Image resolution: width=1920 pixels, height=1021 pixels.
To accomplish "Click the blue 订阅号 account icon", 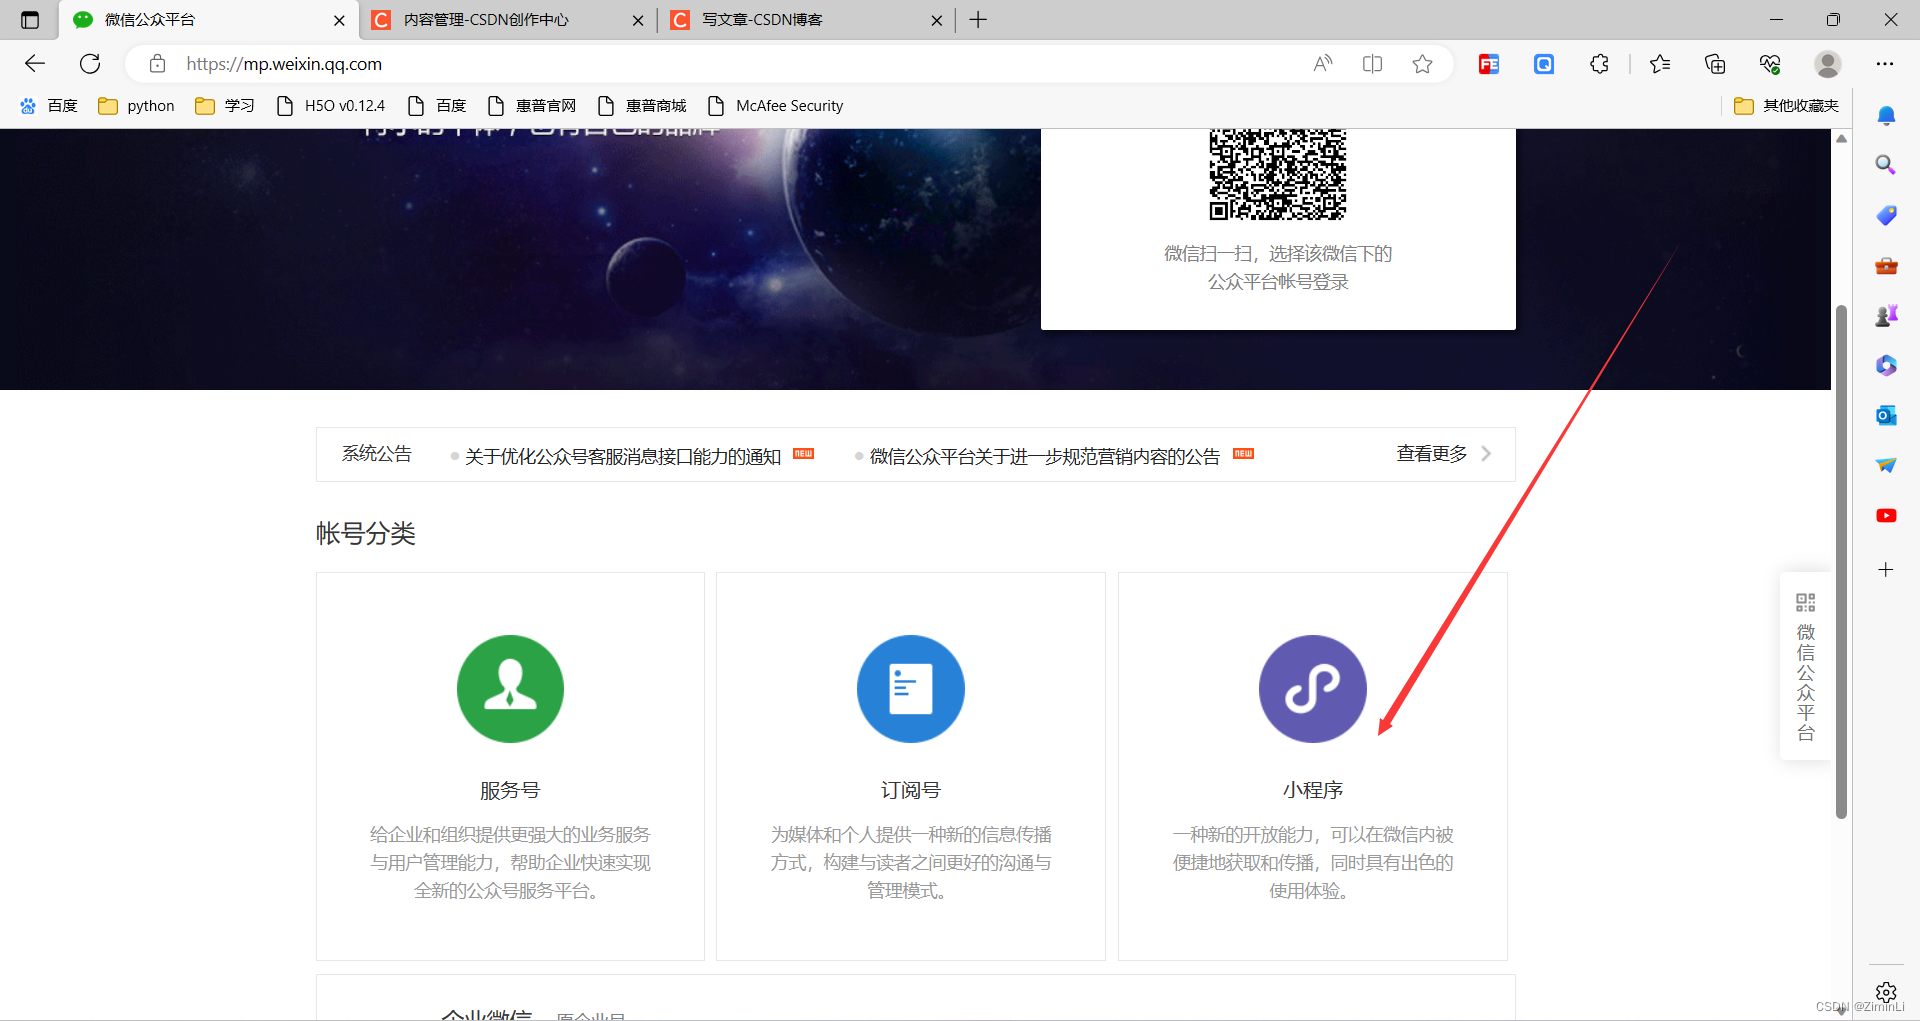I will 911,689.
